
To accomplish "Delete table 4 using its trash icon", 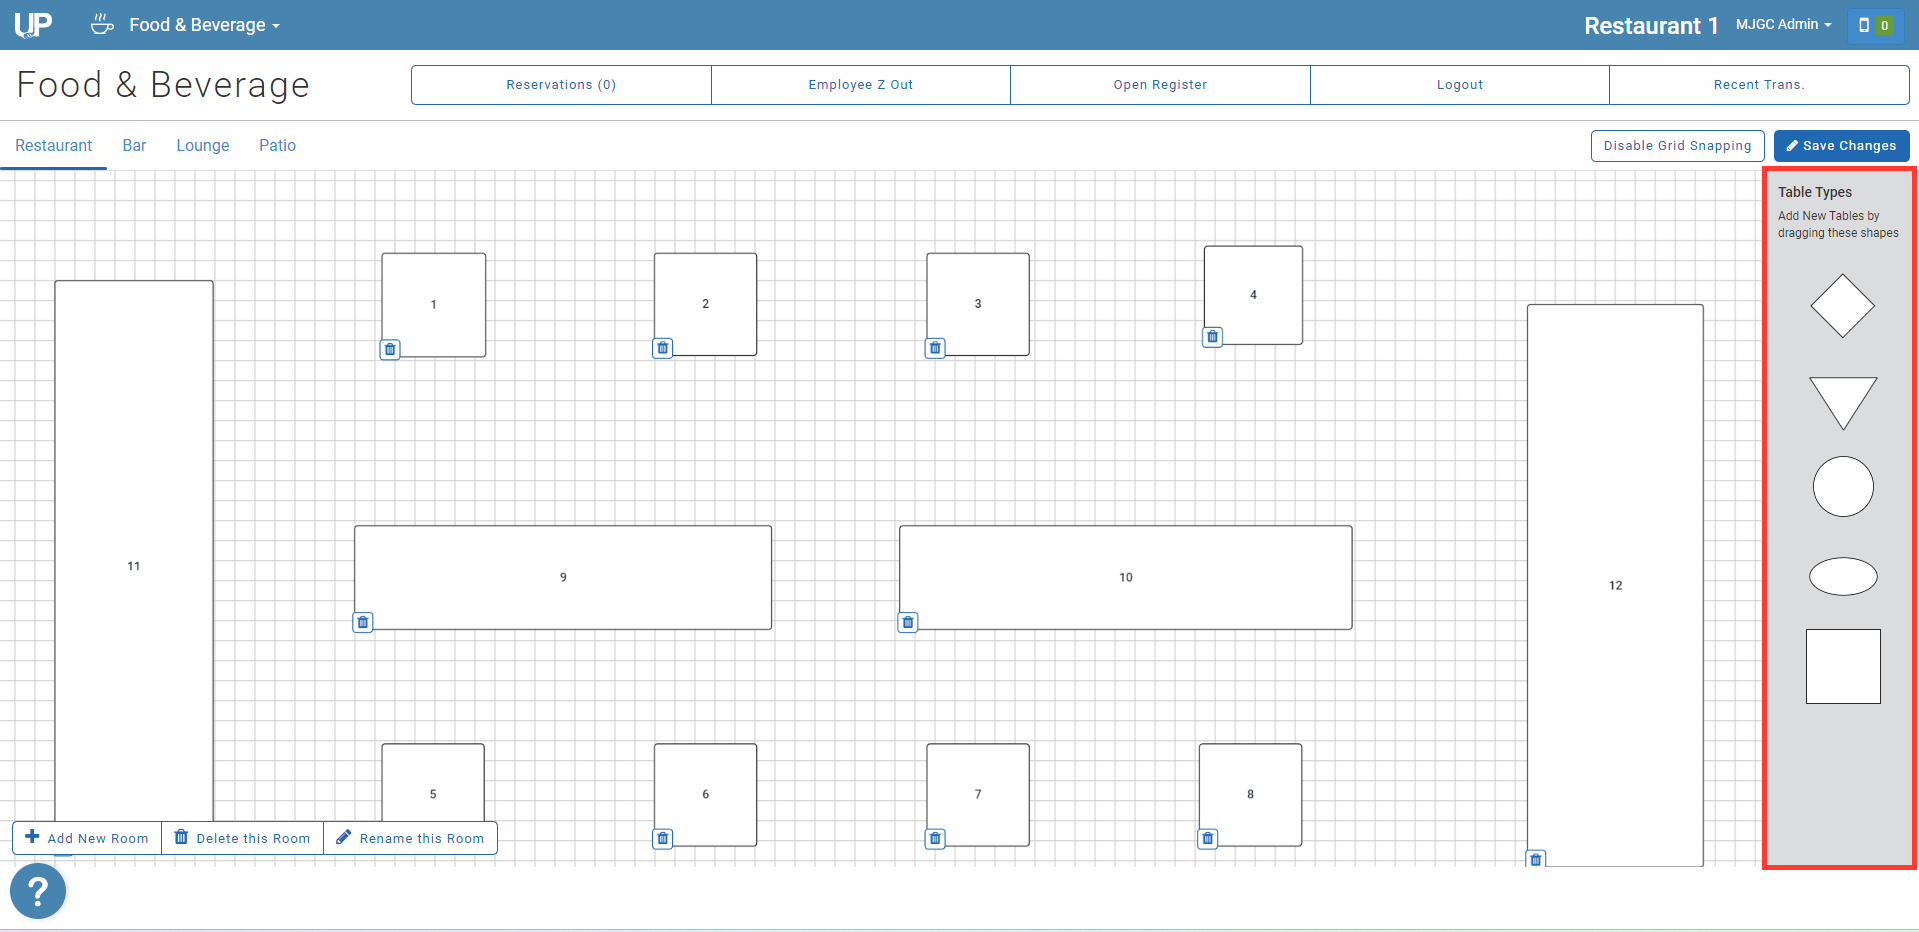I will click(x=1212, y=337).
